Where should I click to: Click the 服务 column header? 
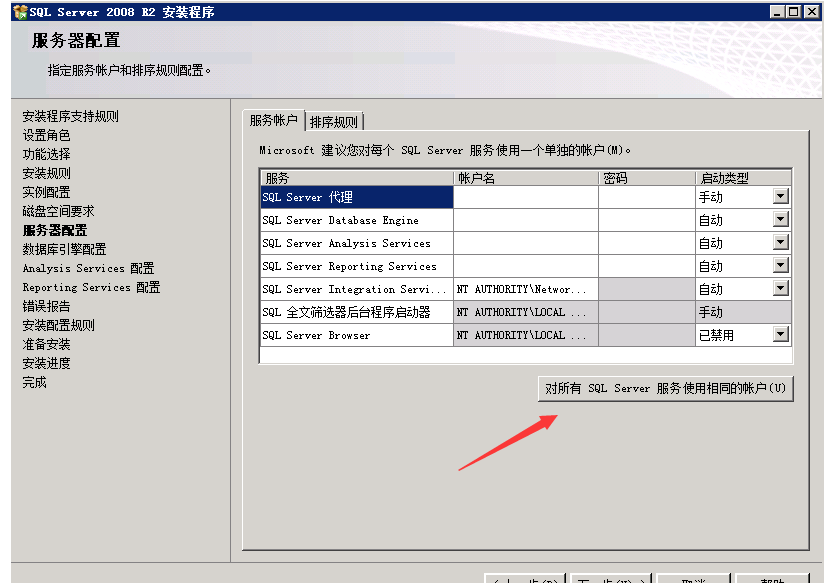(x=357, y=178)
